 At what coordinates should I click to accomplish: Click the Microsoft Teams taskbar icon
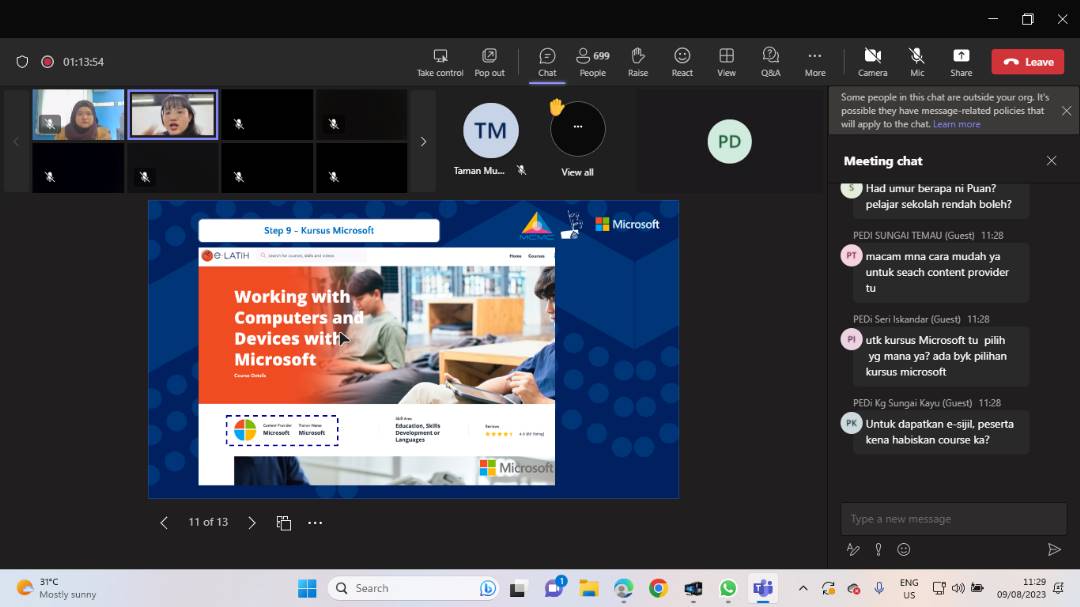[x=762, y=588]
